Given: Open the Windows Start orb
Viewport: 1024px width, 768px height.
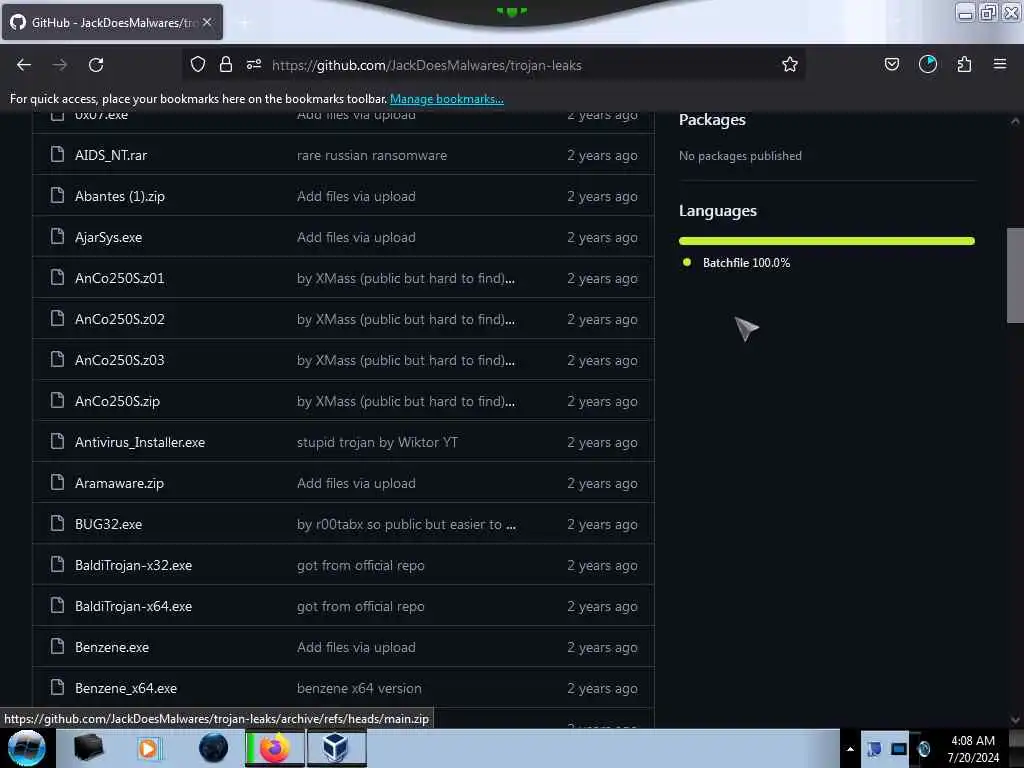Looking at the screenshot, I should pyautogui.click(x=27, y=748).
